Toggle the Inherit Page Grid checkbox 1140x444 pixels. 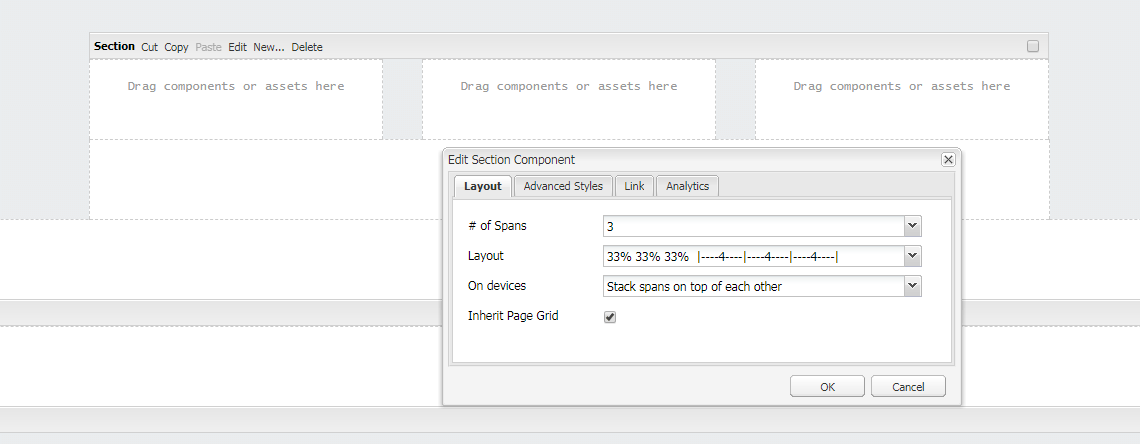click(610, 317)
